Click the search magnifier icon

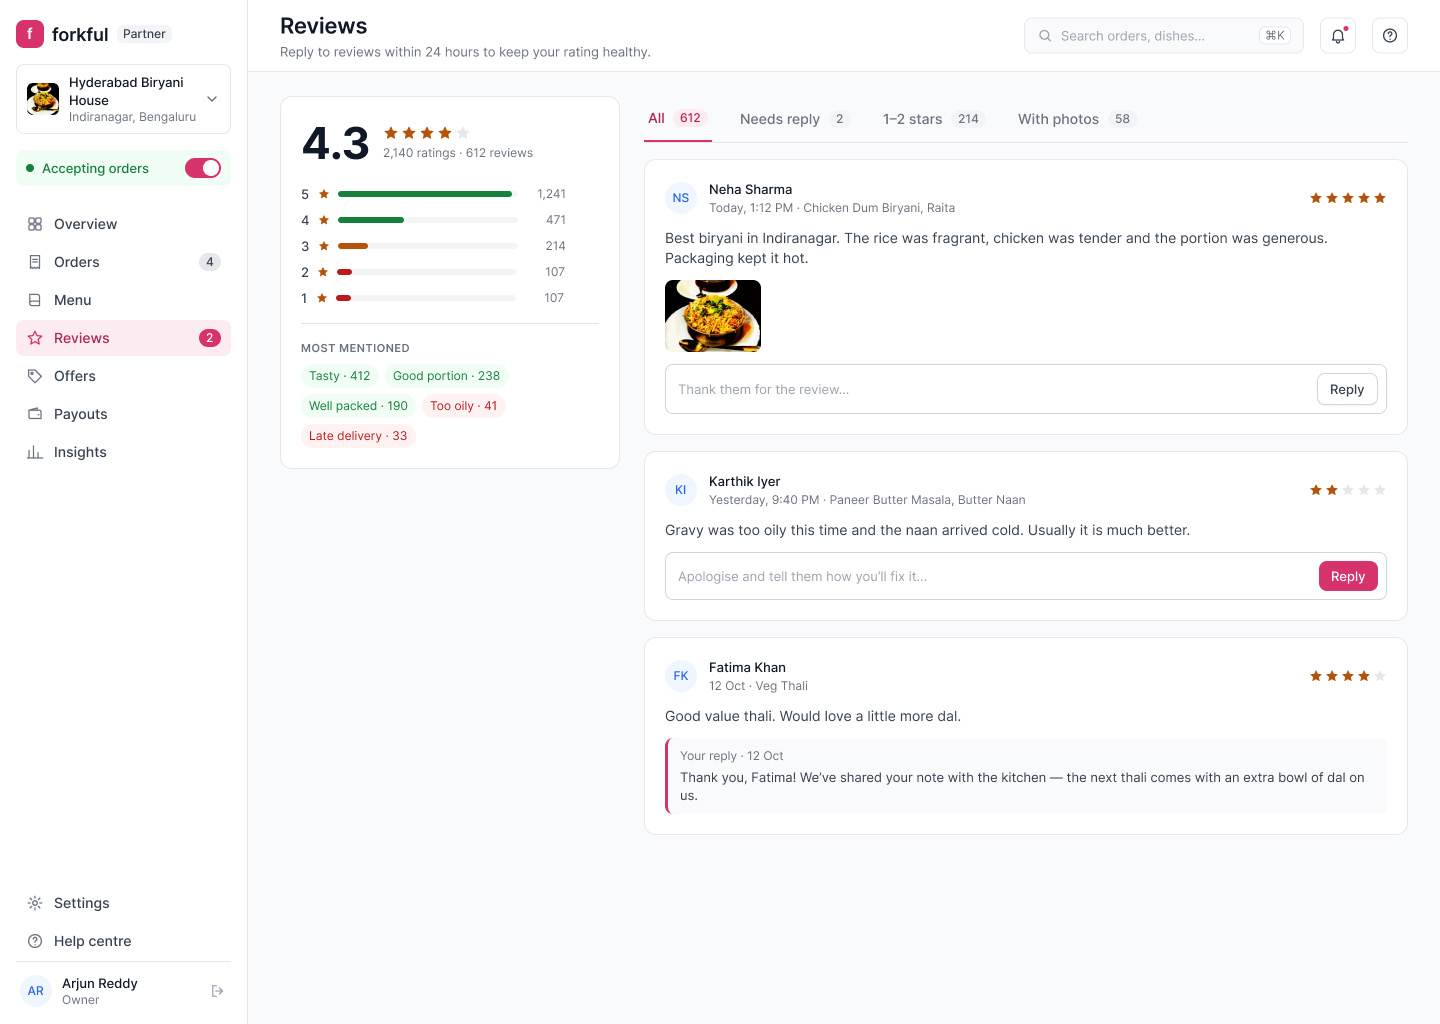1045,36
